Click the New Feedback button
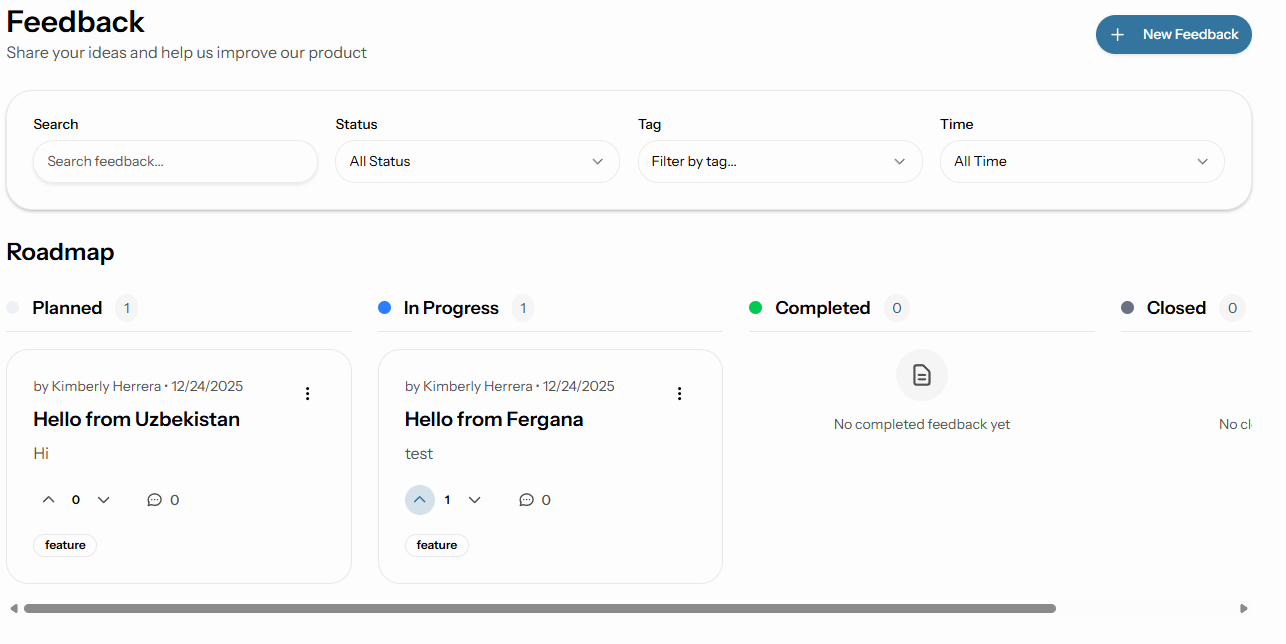 click(x=1173, y=34)
